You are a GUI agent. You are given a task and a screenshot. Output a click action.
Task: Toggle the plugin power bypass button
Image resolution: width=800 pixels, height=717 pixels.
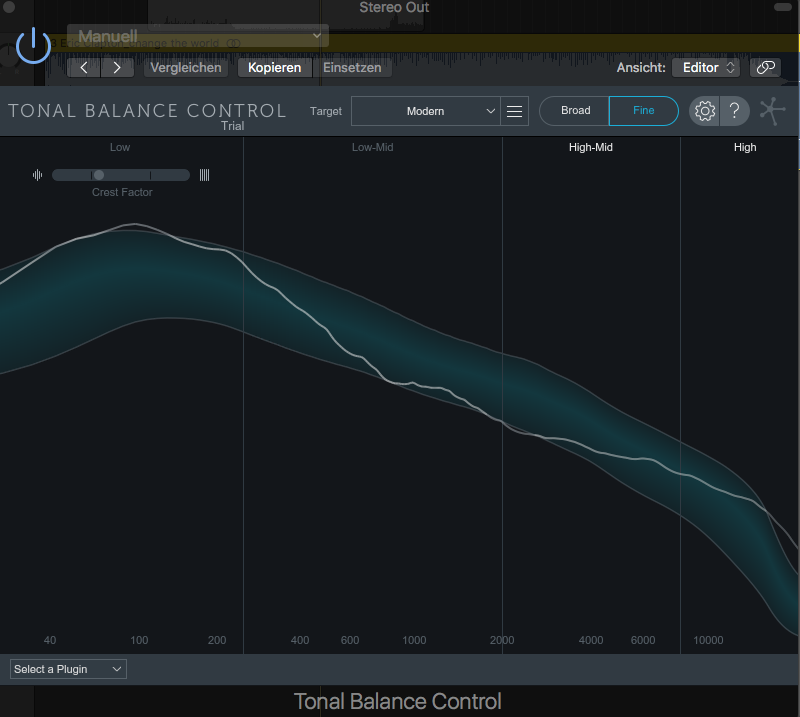pyautogui.click(x=34, y=45)
